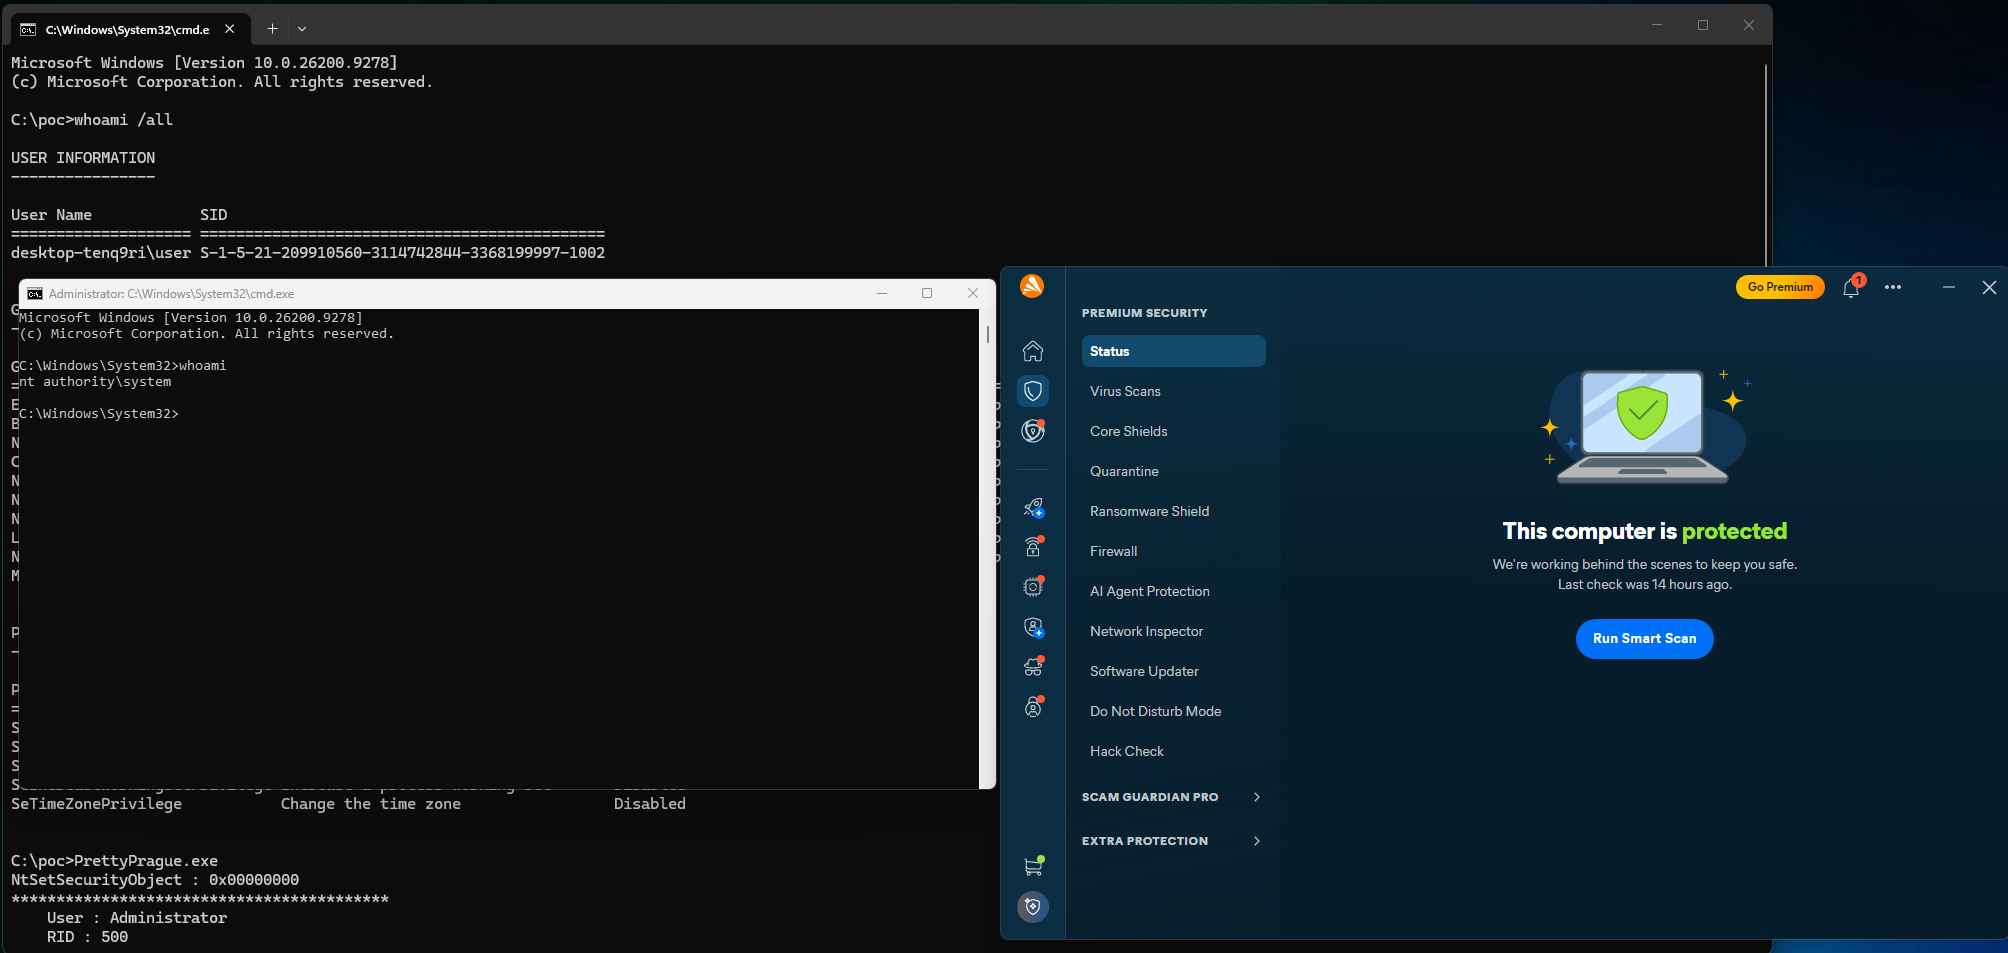Image resolution: width=2008 pixels, height=953 pixels.
Task: Click the 'USER INFORMATION' heading in Terminal
Action: pyautogui.click(x=83, y=158)
